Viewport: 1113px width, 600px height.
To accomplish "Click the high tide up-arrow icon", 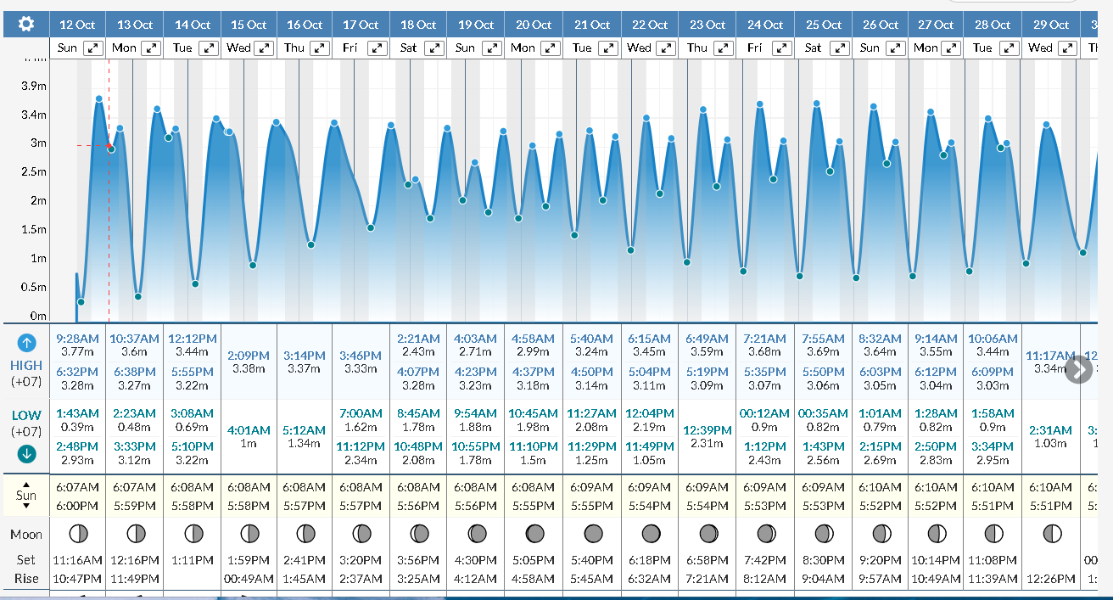I will point(27,342).
